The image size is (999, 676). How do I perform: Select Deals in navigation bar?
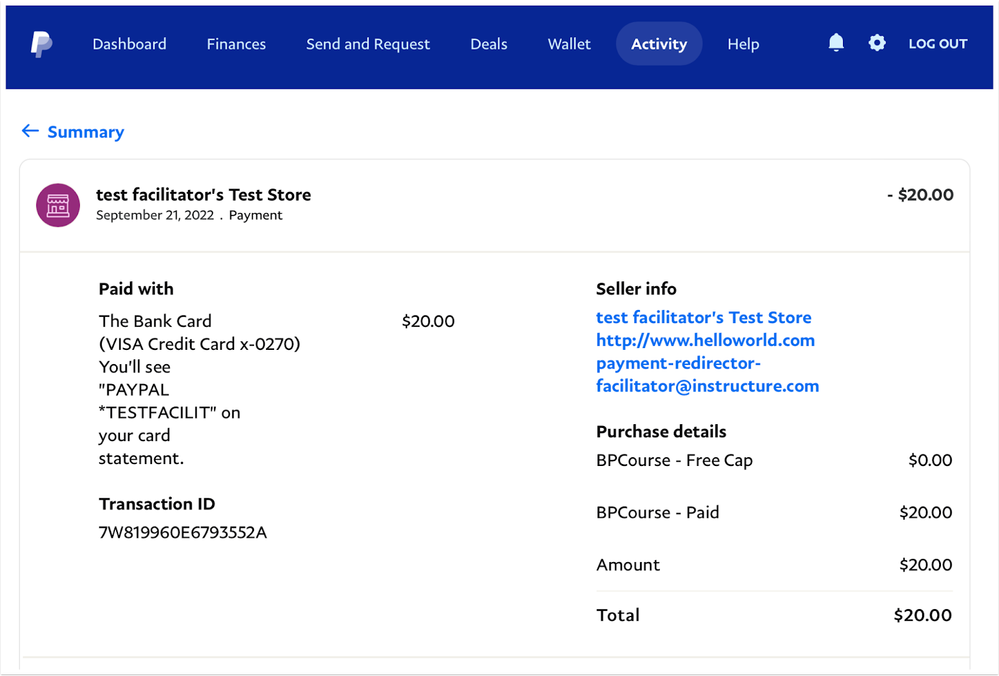coord(489,44)
